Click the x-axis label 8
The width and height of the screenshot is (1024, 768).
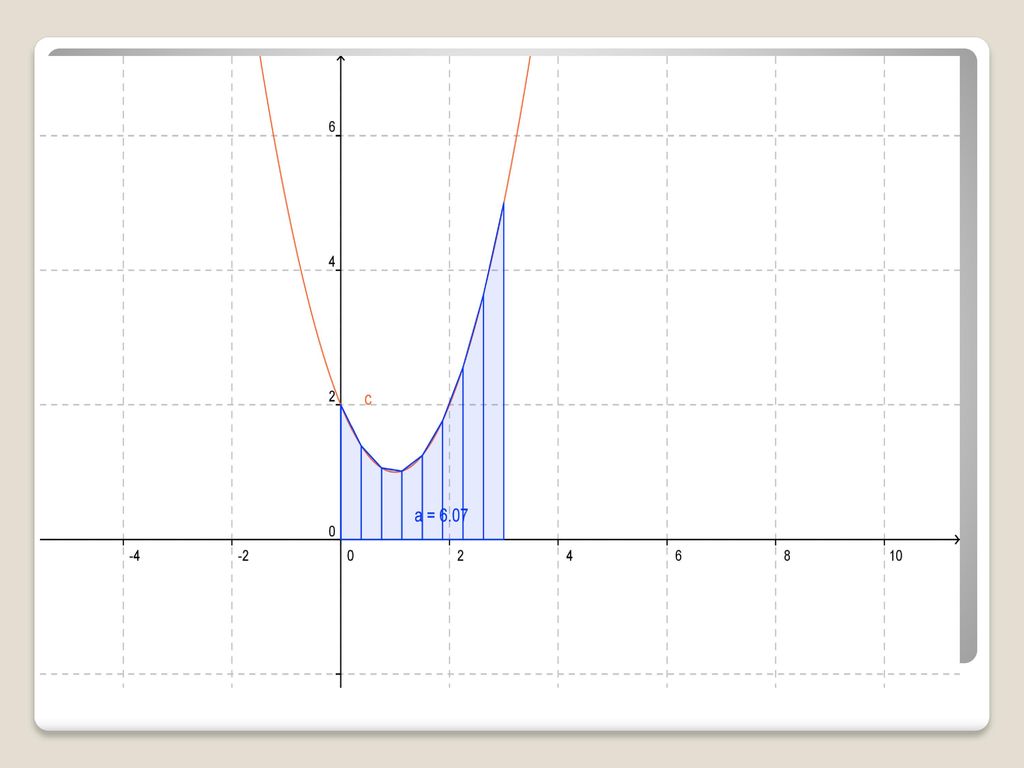(x=787, y=556)
